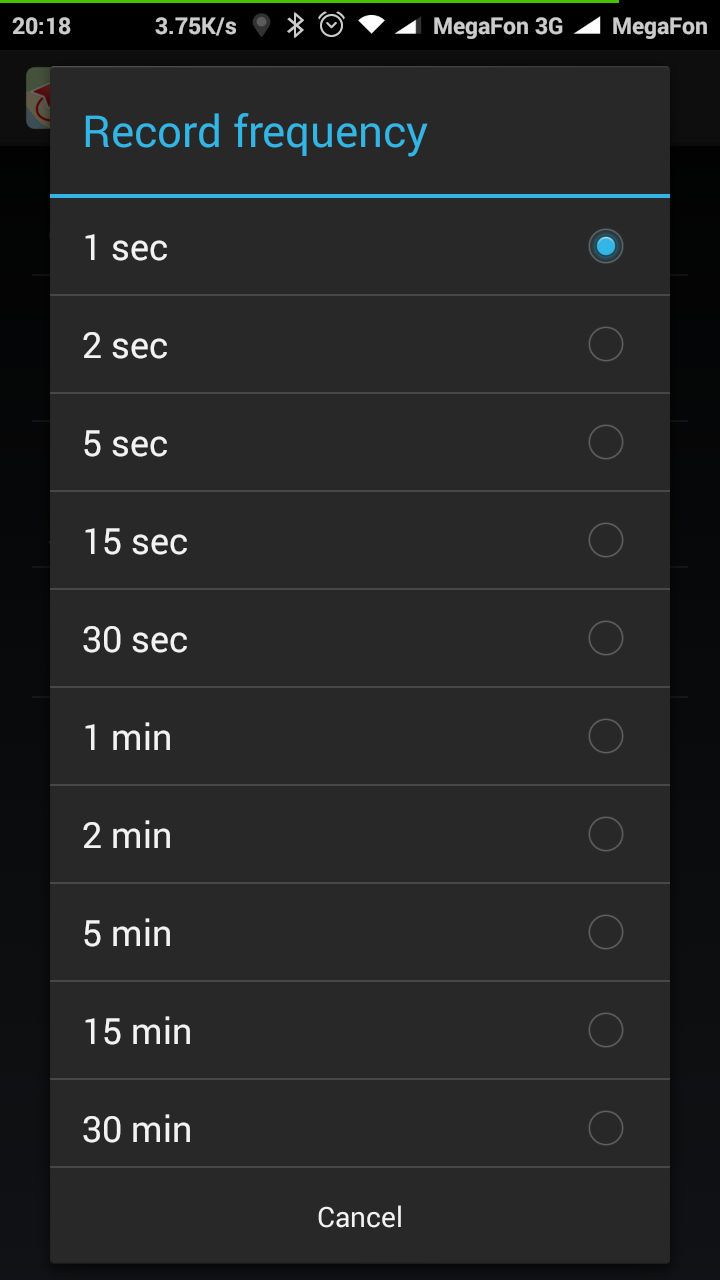Choose the 2 sec radio option
The height and width of the screenshot is (1280, 720).
[x=605, y=344]
